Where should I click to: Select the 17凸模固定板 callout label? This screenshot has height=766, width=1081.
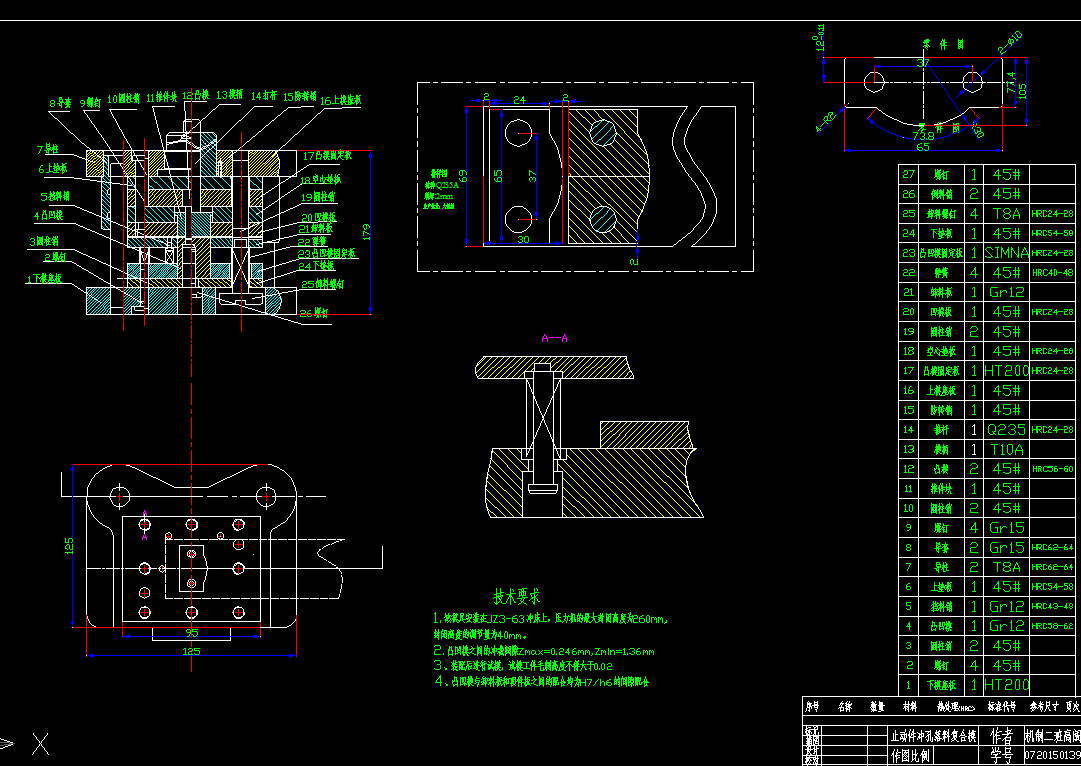tap(327, 156)
